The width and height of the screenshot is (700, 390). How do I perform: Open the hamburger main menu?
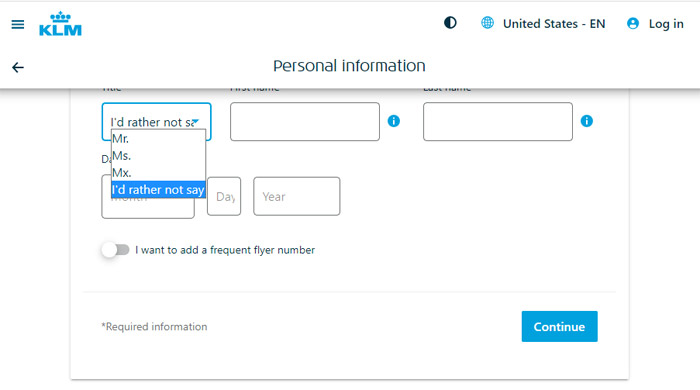coord(18,24)
